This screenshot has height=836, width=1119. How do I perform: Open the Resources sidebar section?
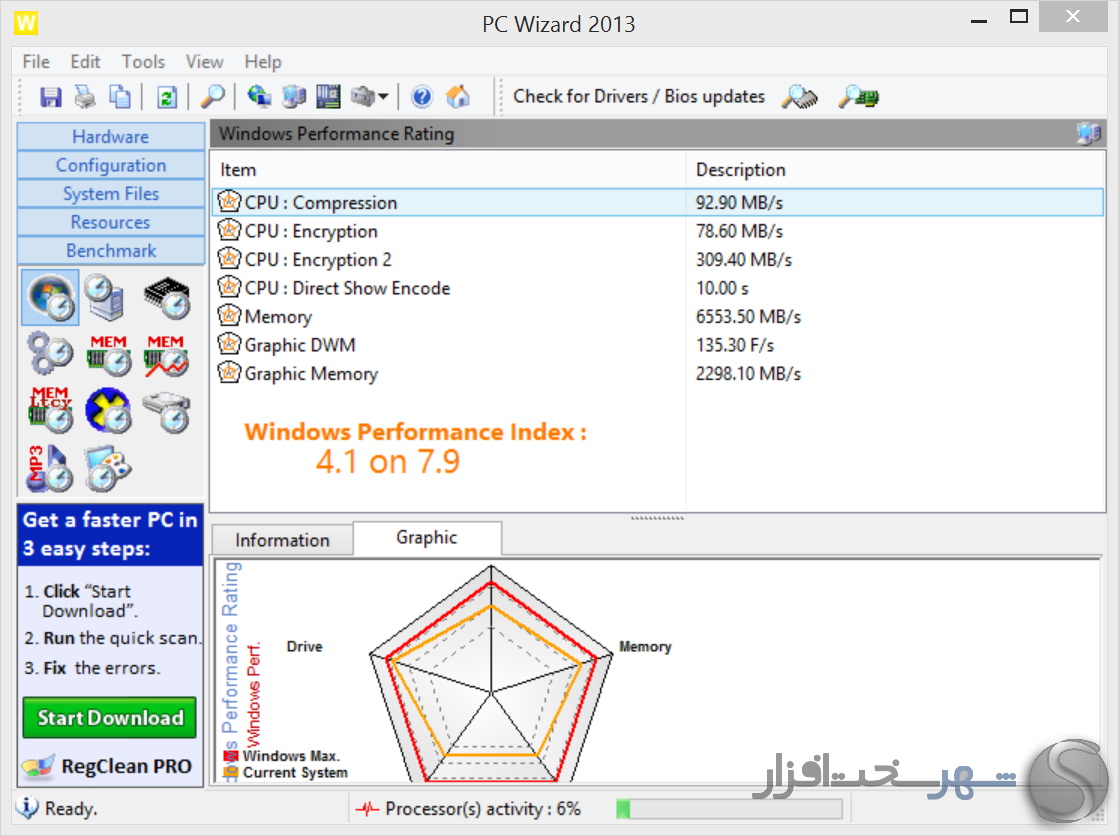pos(111,222)
